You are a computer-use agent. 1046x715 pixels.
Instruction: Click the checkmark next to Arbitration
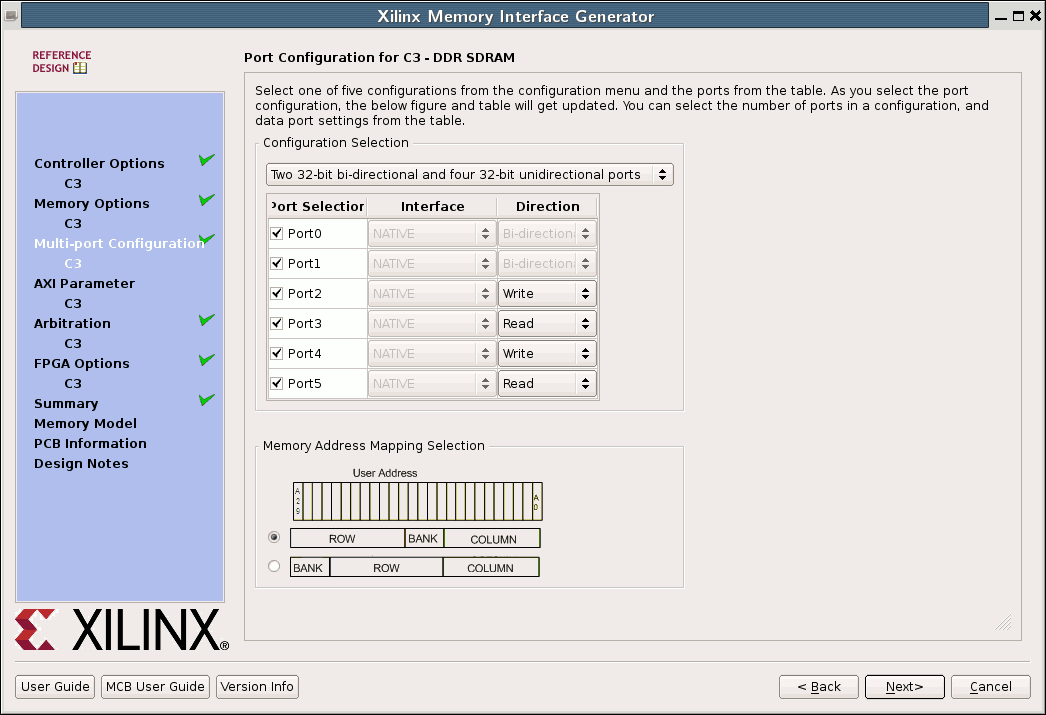206,318
